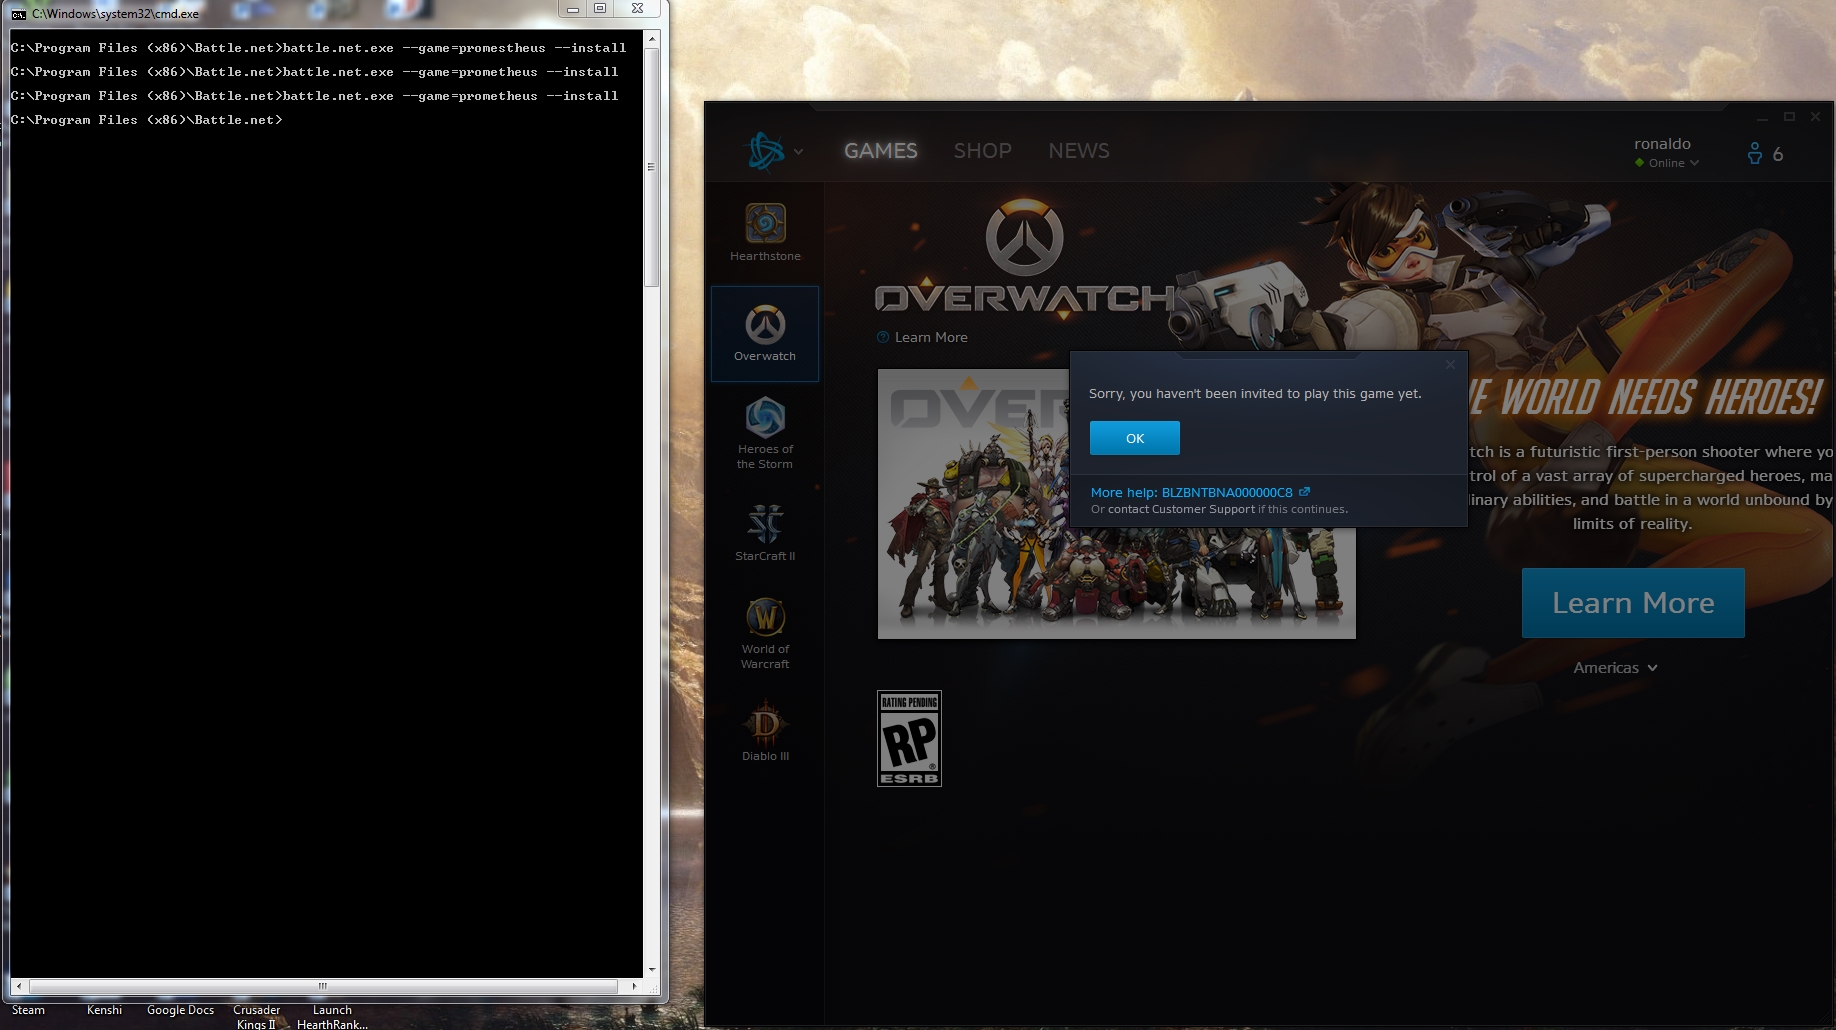The height and width of the screenshot is (1030, 1836).
Task: Minimize the cmd.exe window
Action: click(x=573, y=9)
